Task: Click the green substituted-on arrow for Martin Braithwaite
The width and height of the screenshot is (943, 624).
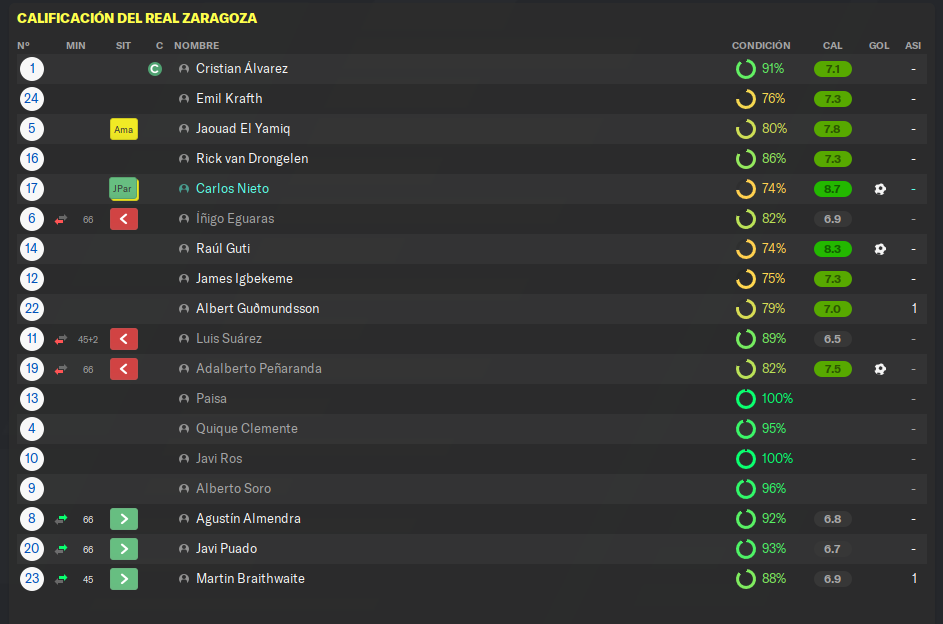Action: click(124, 579)
